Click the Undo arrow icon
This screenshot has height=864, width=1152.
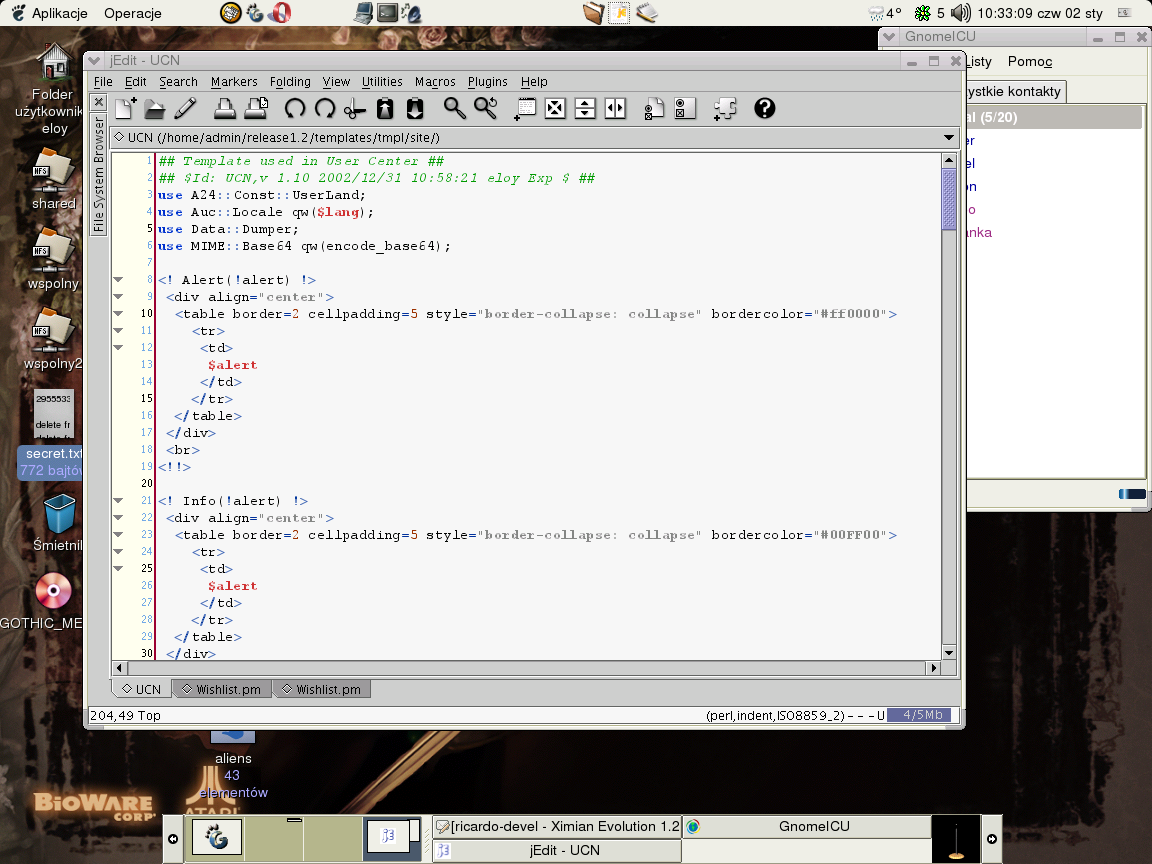tap(295, 108)
